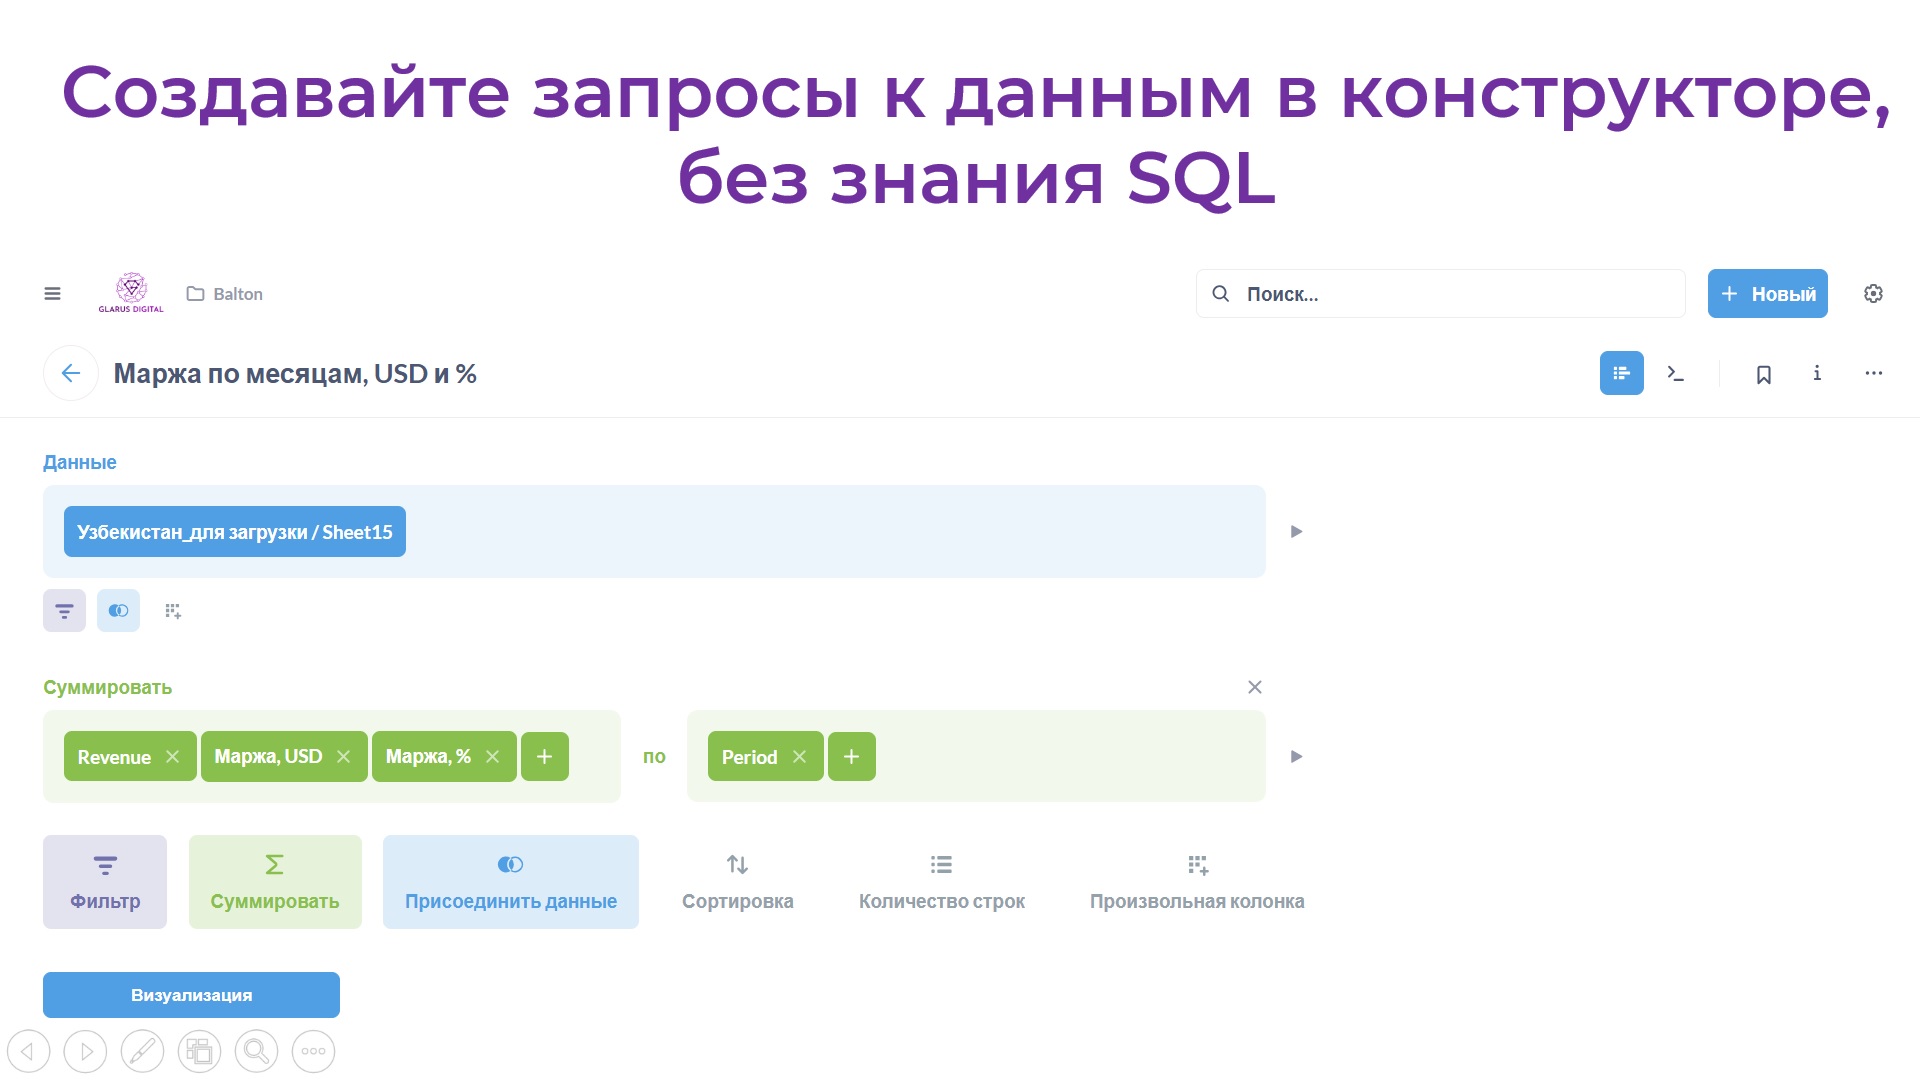The image size is (1920, 1080).
Task: Open settings gear icon
Action: [x=1873, y=294]
